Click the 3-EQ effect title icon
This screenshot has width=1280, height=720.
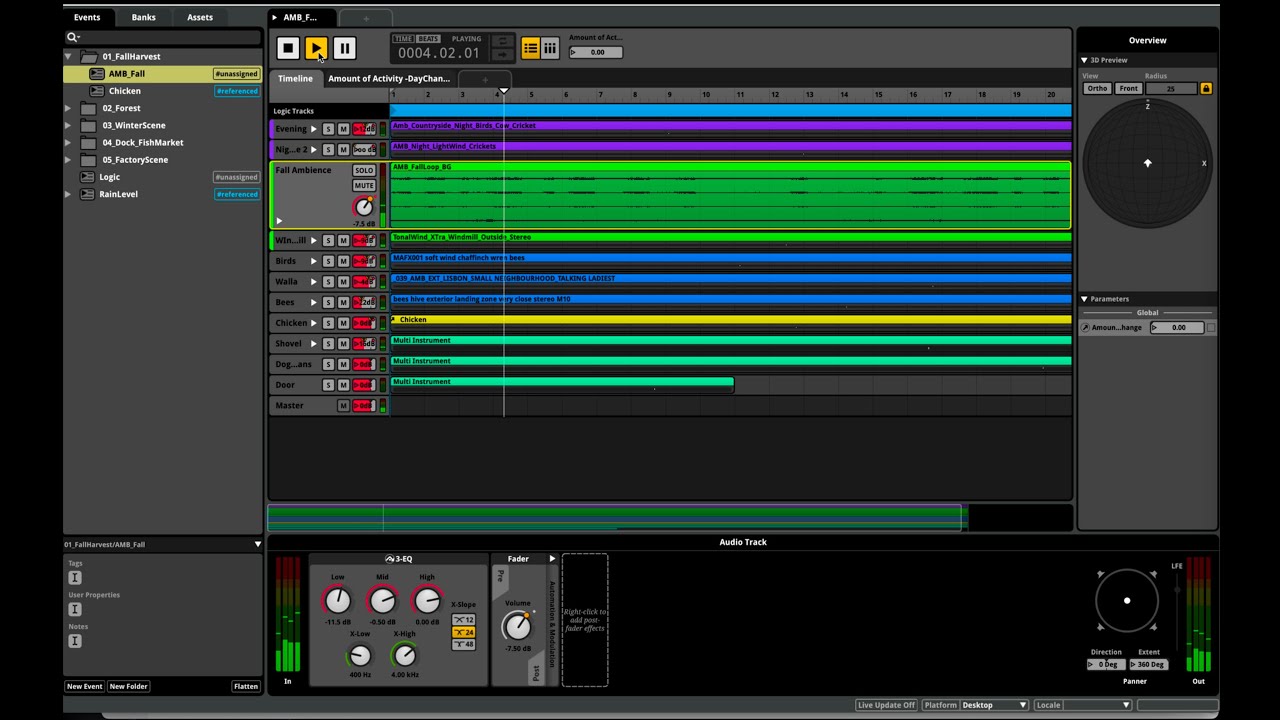390,559
